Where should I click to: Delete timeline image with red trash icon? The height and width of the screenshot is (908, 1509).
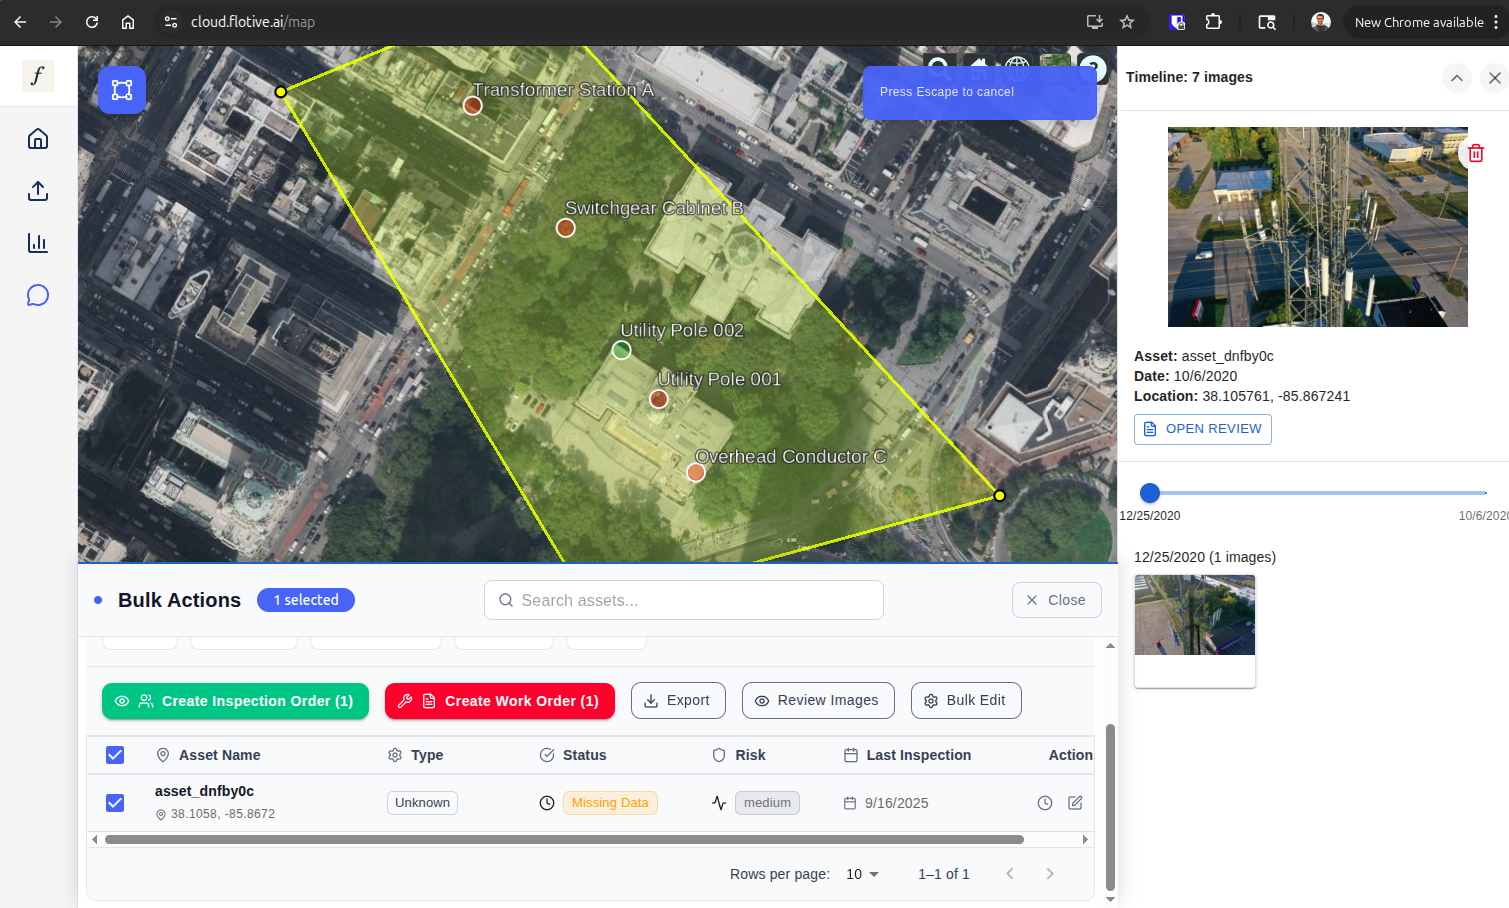tap(1475, 153)
